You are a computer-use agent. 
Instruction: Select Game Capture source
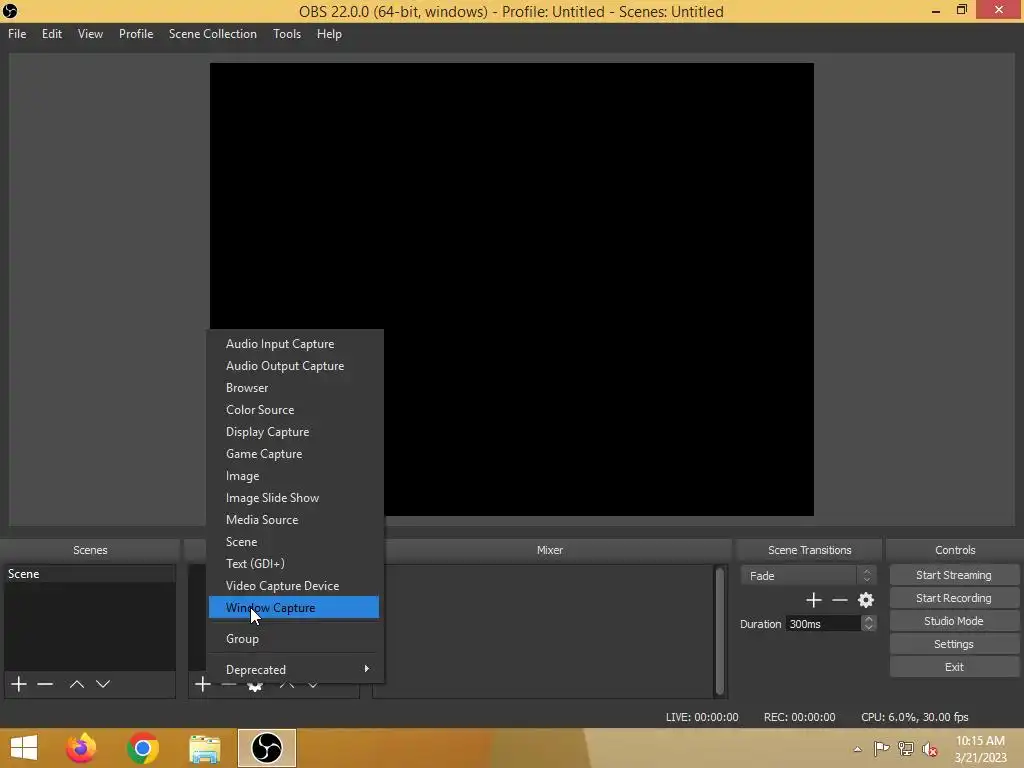coord(293,453)
